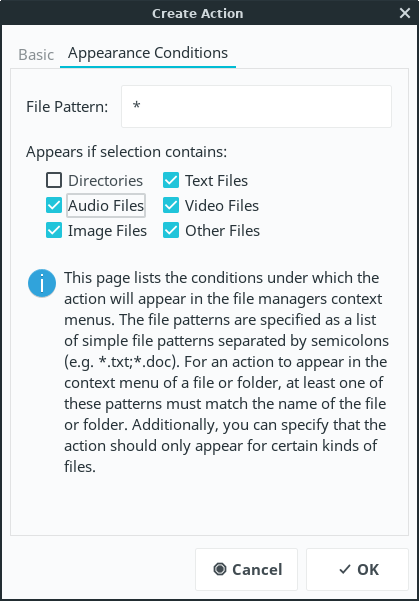This screenshot has width=419, height=601.
Task: Deselect the Other Files checkbox
Action: coord(171,231)
